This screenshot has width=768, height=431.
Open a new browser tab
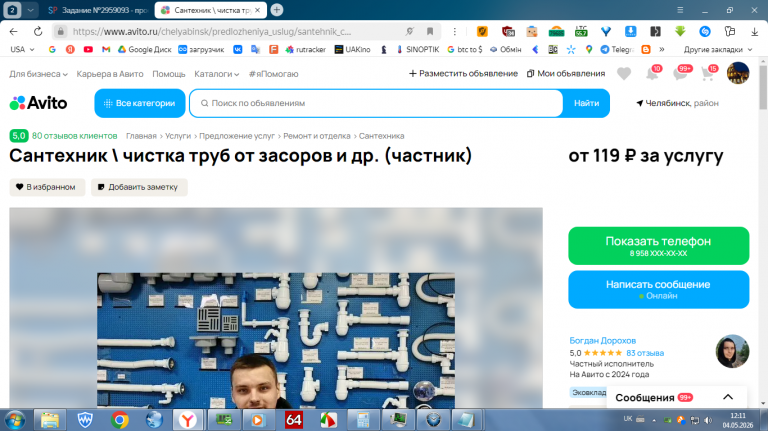[277, 10]
